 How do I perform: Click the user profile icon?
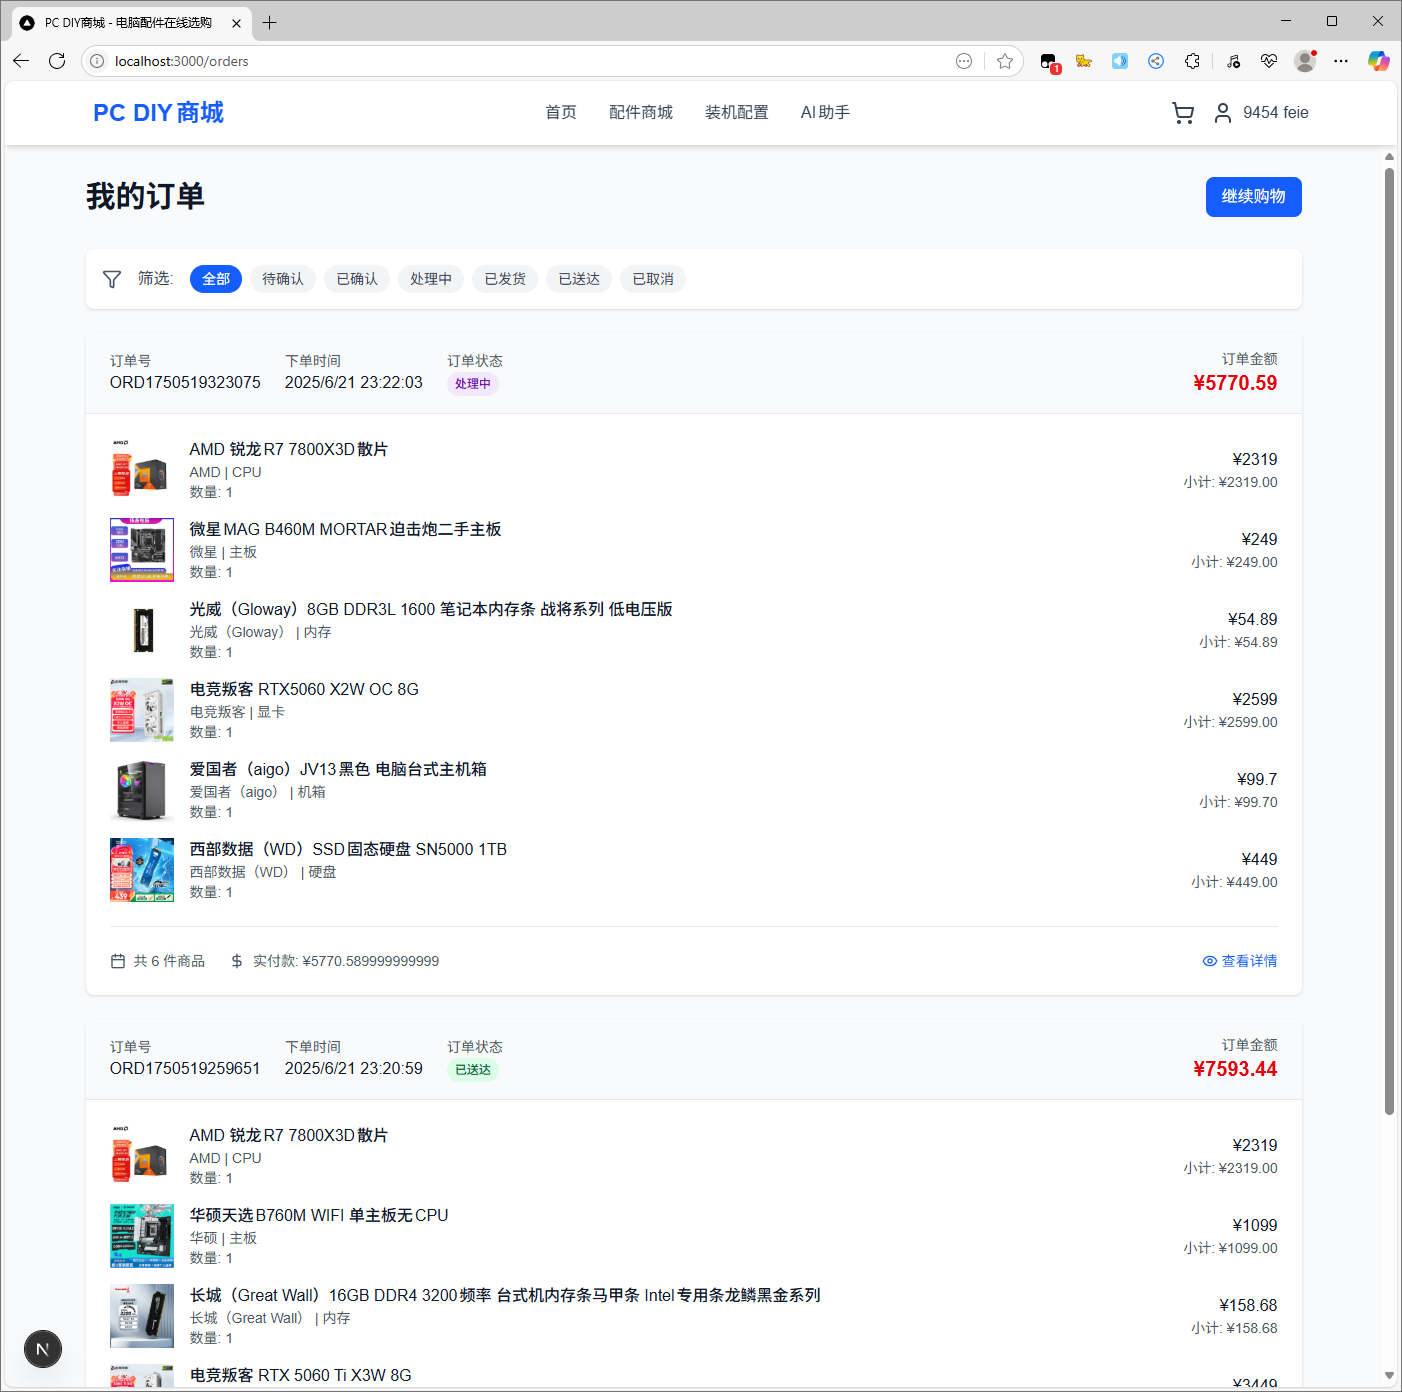pos(1222,113)
